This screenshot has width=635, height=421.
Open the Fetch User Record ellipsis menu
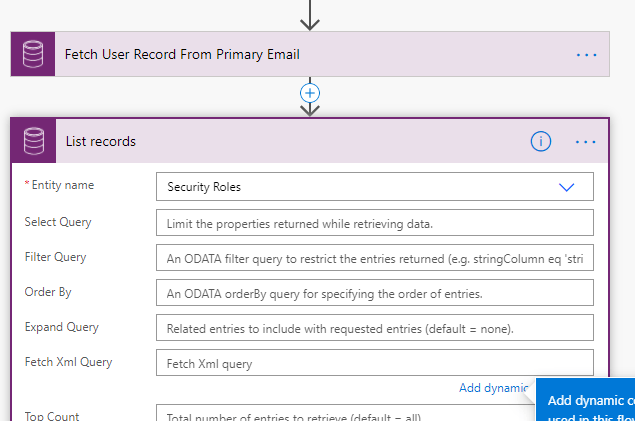pyautogui.click(x=586, y=54)
